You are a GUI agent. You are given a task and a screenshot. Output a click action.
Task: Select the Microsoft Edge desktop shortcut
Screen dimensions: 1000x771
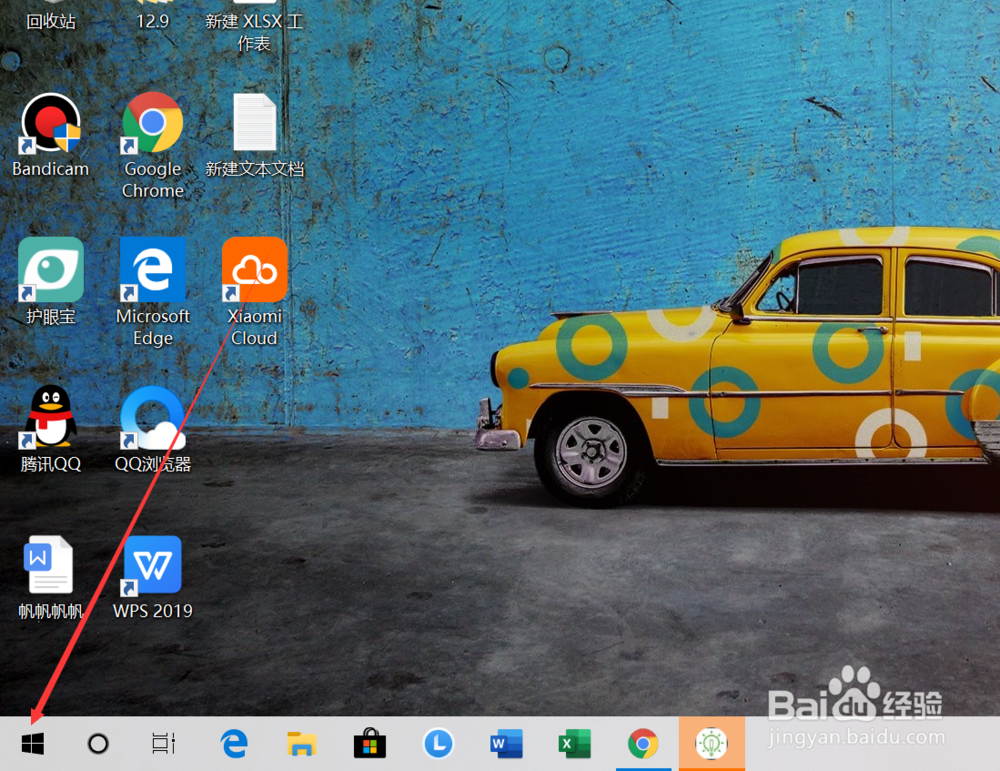tap(152, 292)
